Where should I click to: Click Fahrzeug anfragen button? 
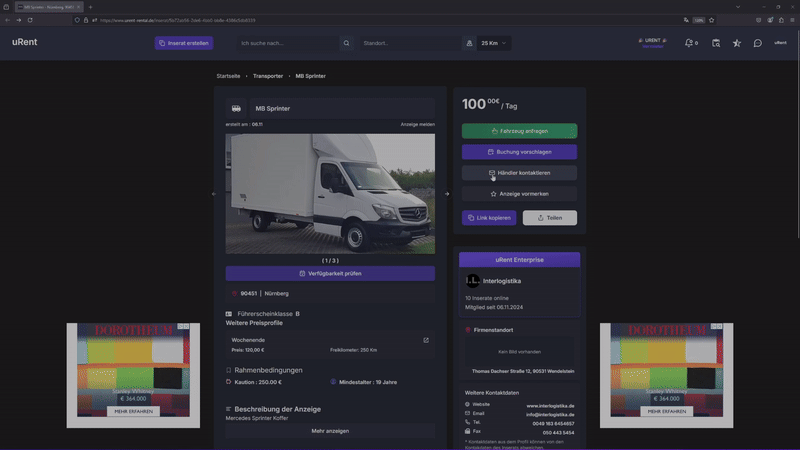[x=519, y=131]
